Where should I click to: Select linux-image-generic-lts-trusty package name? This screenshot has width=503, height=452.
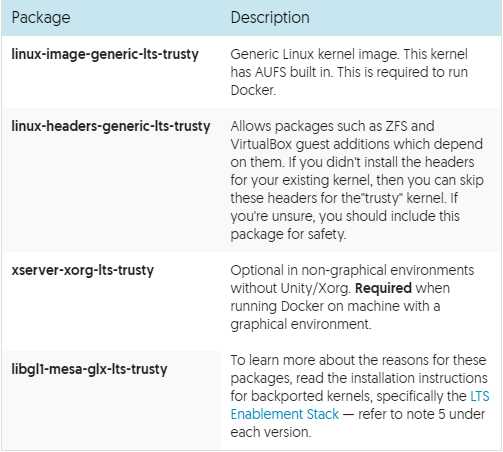pos(105,54)
